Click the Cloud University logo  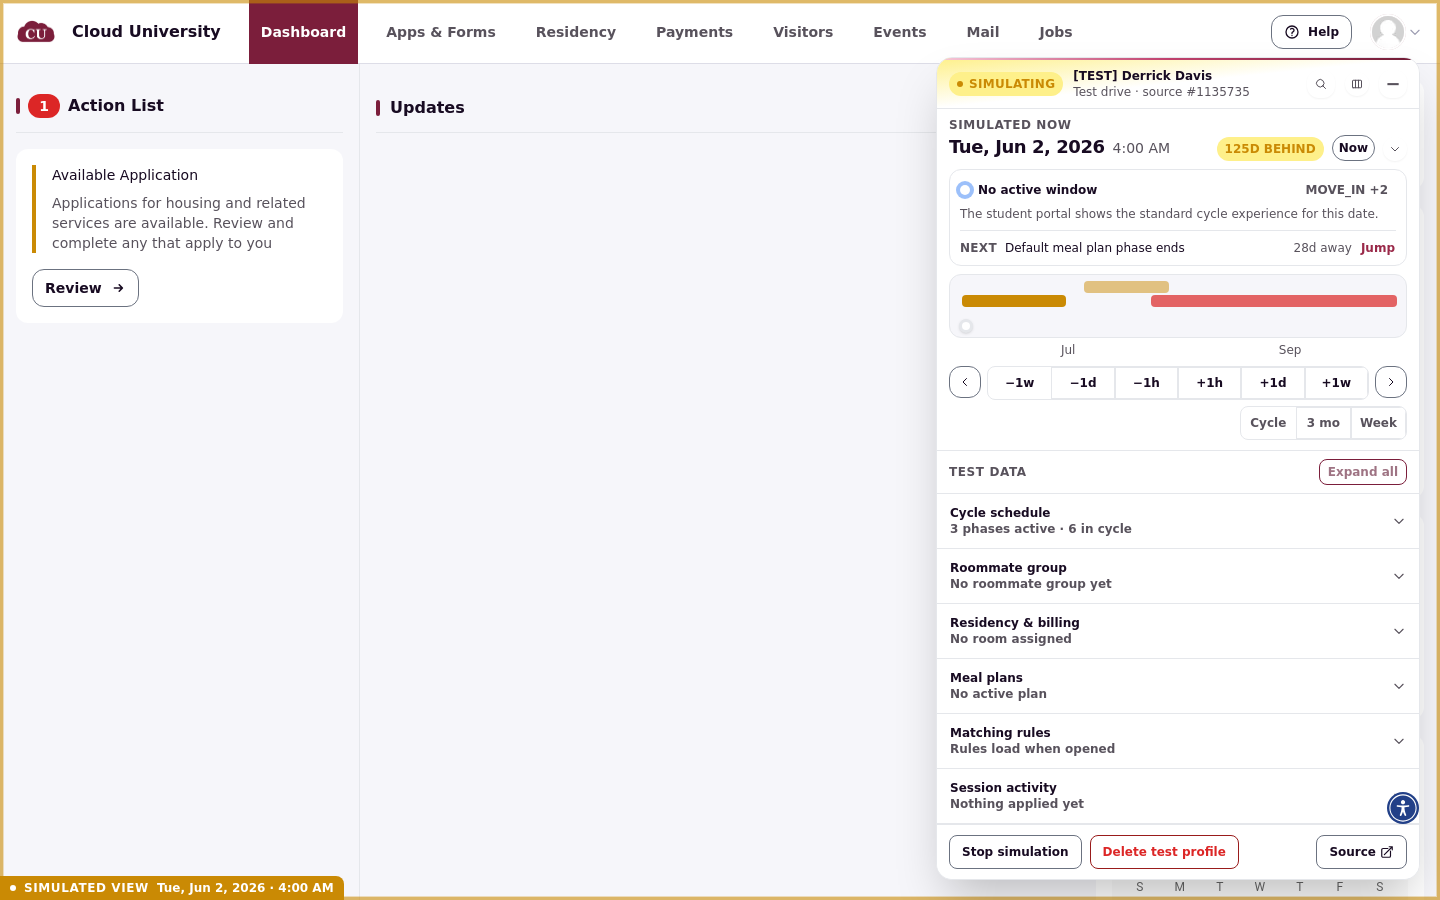click(x=36, y=32)
